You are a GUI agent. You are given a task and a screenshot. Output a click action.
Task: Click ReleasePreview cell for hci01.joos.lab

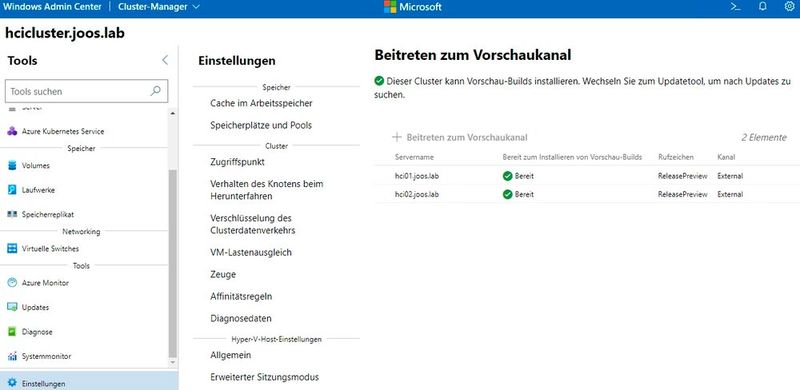pyautogui.click(x=683, y=176)
